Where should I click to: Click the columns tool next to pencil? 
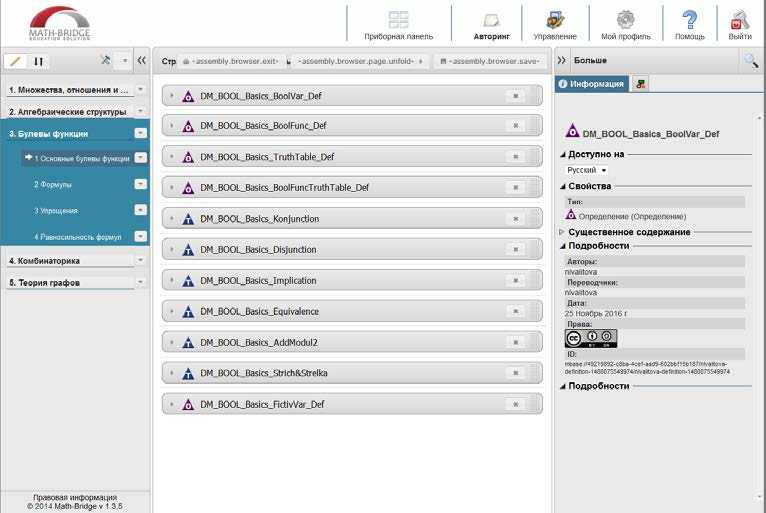39,61
